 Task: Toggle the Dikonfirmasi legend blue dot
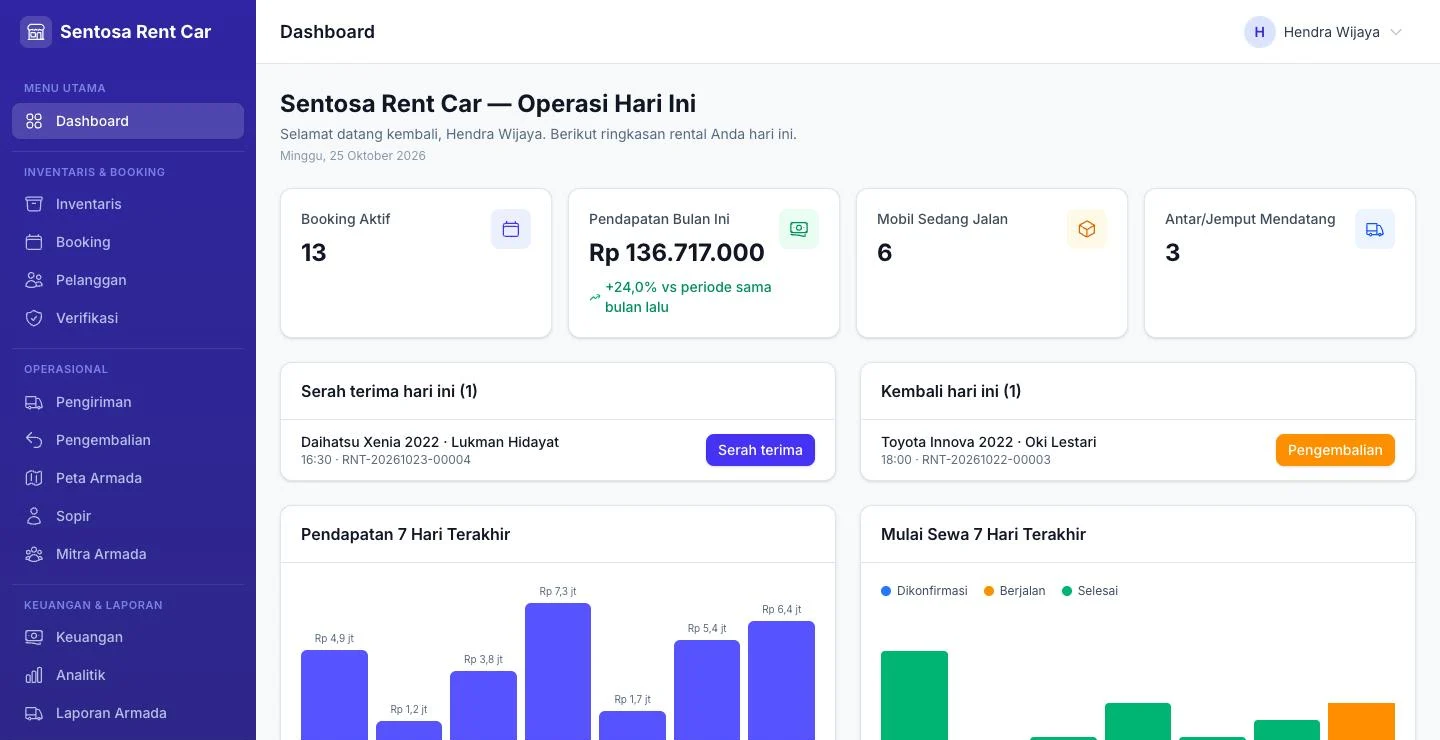coord(886,591)
